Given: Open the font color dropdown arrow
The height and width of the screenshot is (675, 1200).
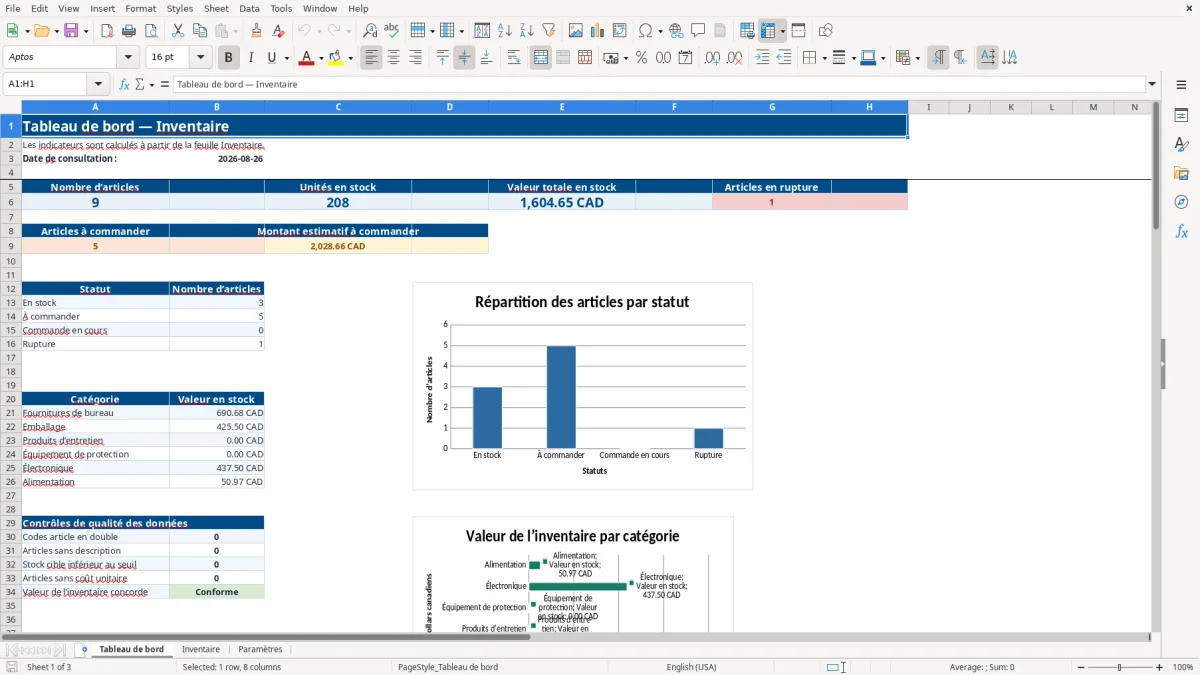Looking at the screenshot, I should [x=320, y=58].
